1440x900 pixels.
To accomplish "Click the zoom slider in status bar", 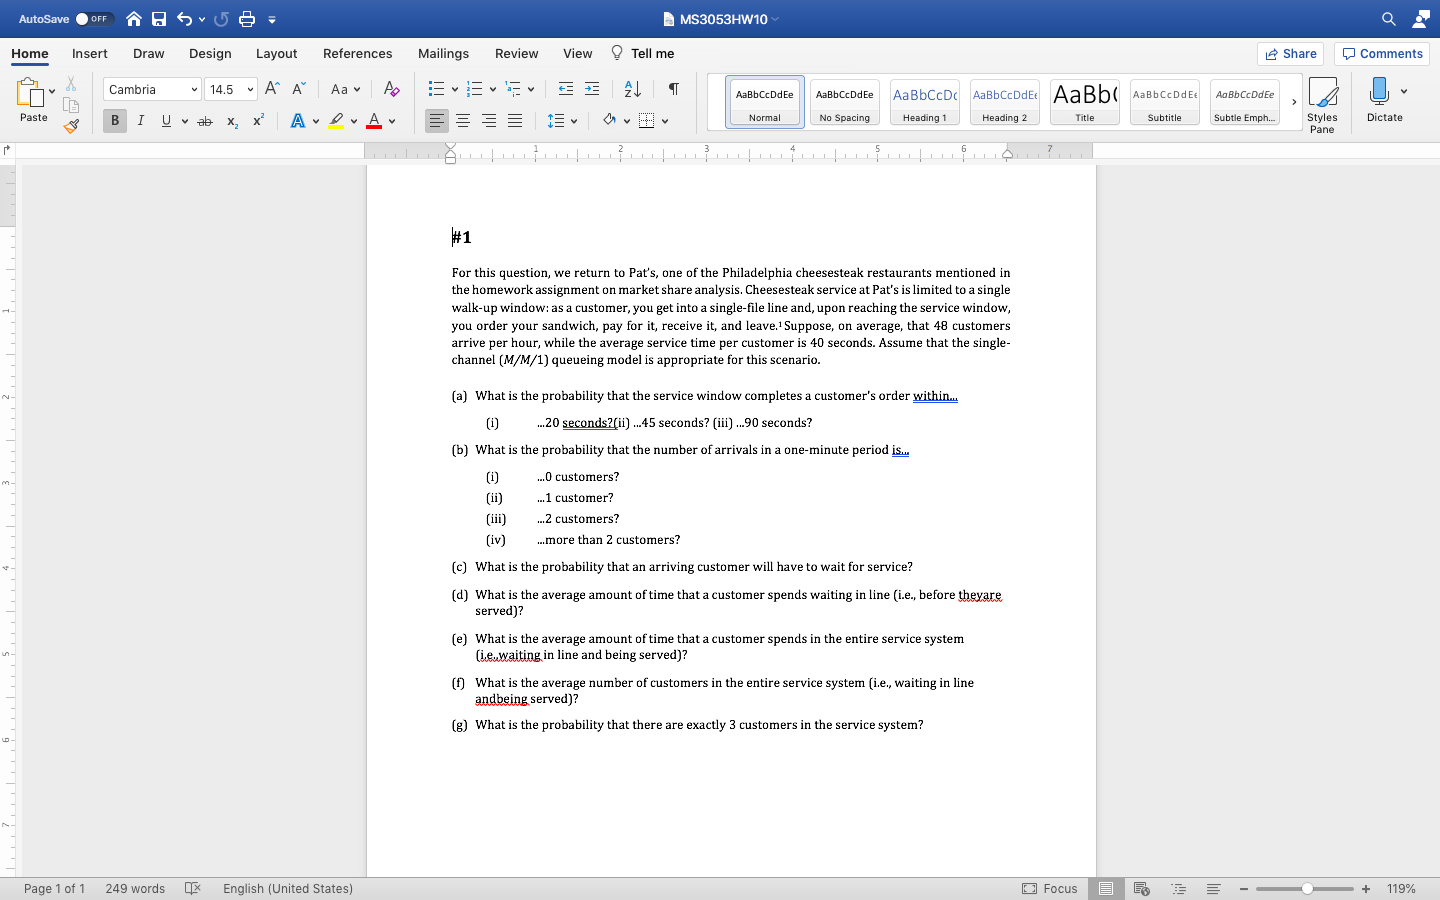I will click(x=1306, y=889).
